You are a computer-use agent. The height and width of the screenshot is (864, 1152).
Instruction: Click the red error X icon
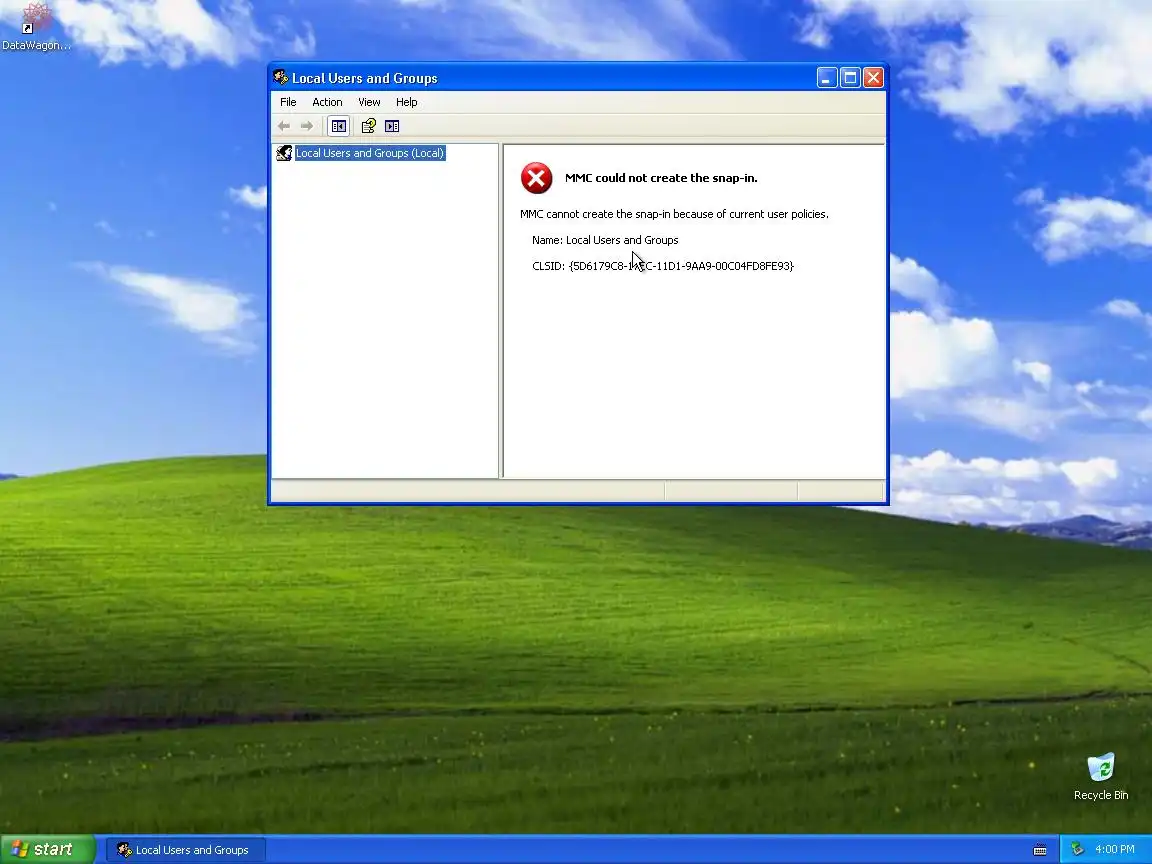click(536, 178)
